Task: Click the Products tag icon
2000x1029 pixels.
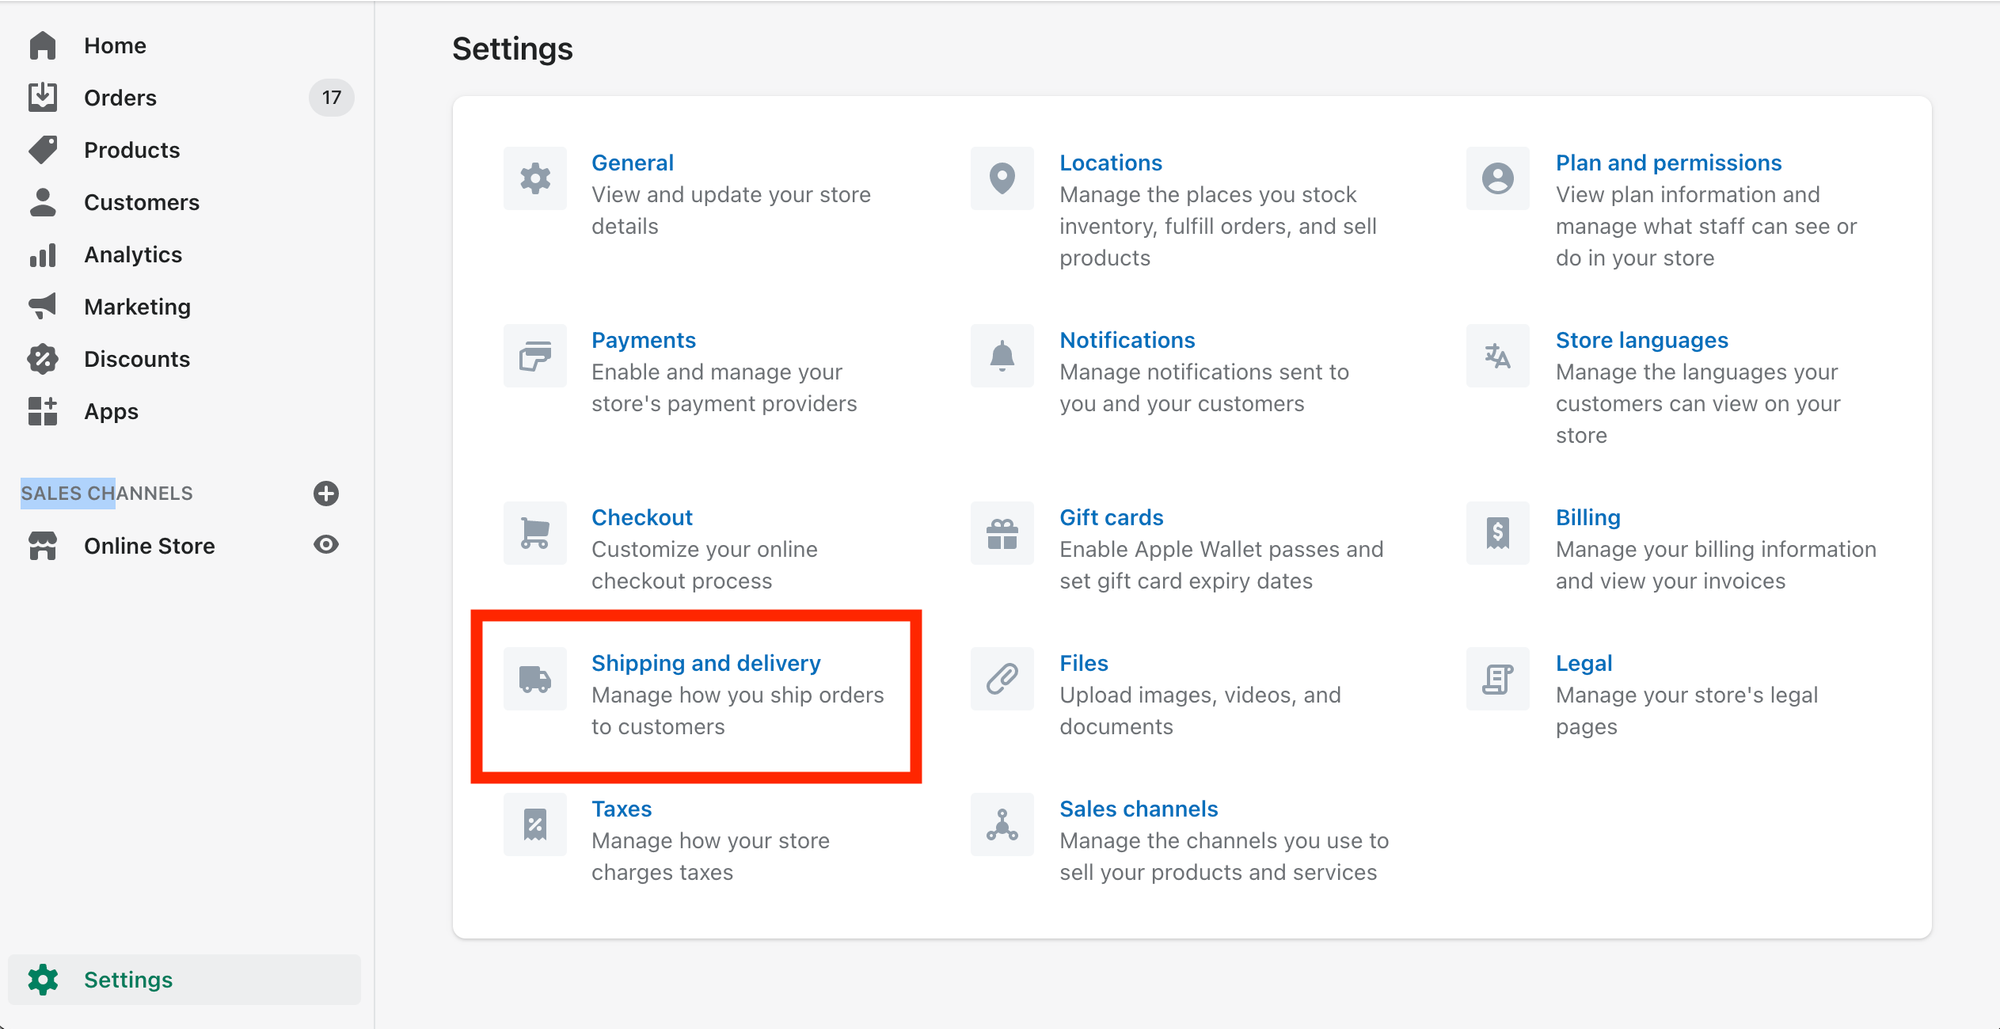Action: coord(42,149)
